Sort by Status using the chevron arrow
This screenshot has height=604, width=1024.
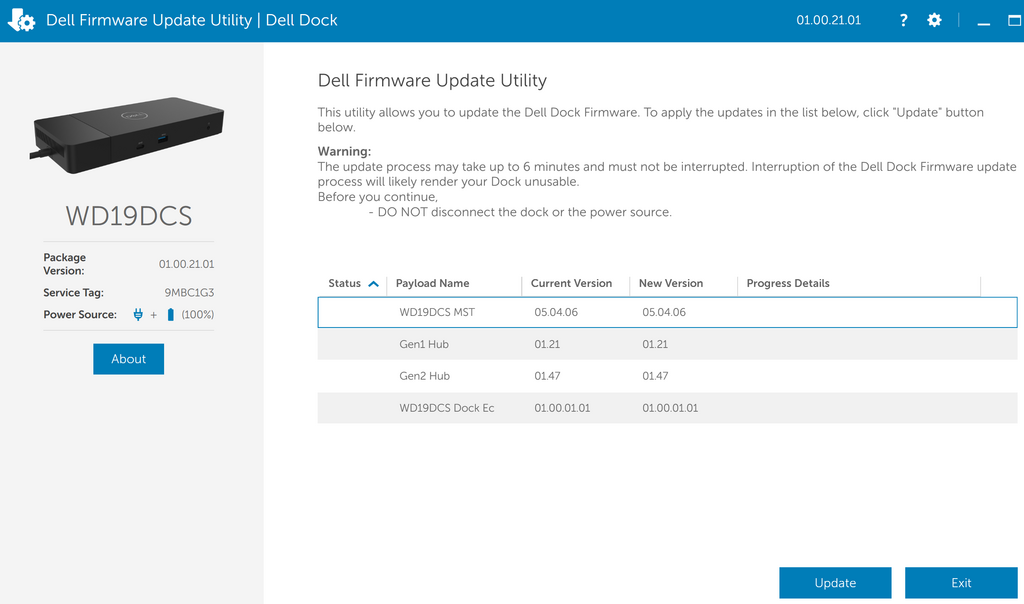(374, 283)
